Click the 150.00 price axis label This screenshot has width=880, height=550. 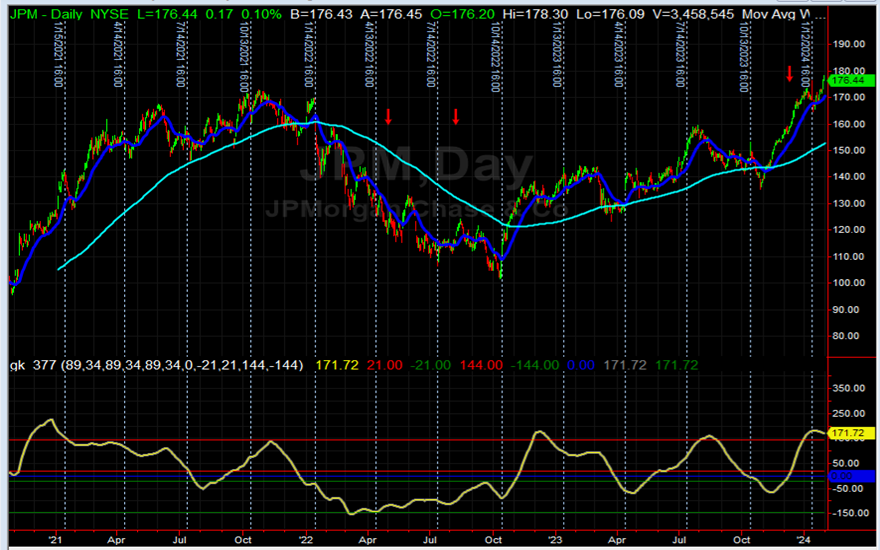tap(849, 150)
